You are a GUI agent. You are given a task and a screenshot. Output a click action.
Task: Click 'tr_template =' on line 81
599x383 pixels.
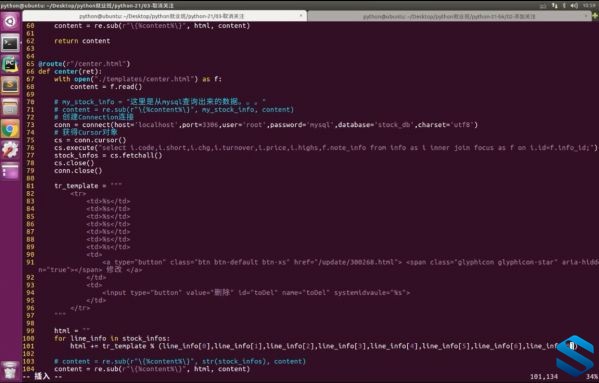(88, 186)
